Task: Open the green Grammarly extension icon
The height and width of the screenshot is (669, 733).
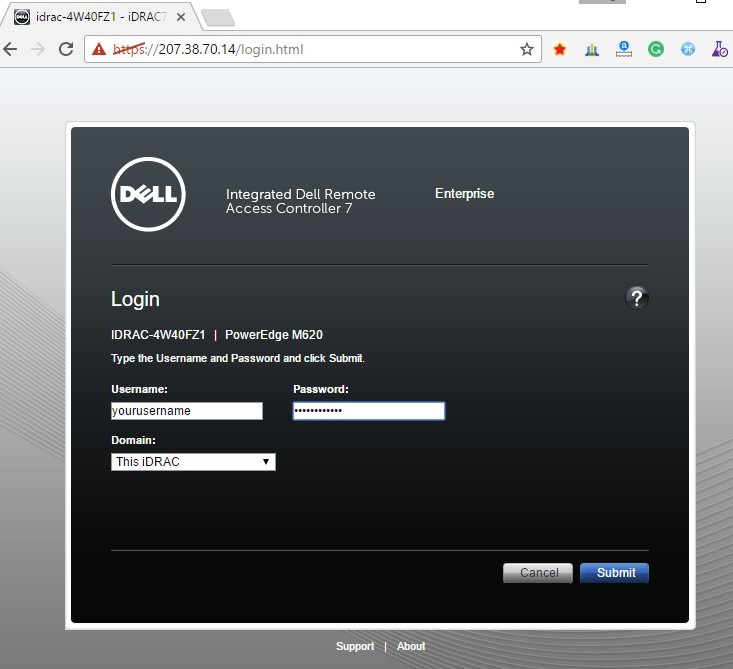Action: click(x=656, y=49)
